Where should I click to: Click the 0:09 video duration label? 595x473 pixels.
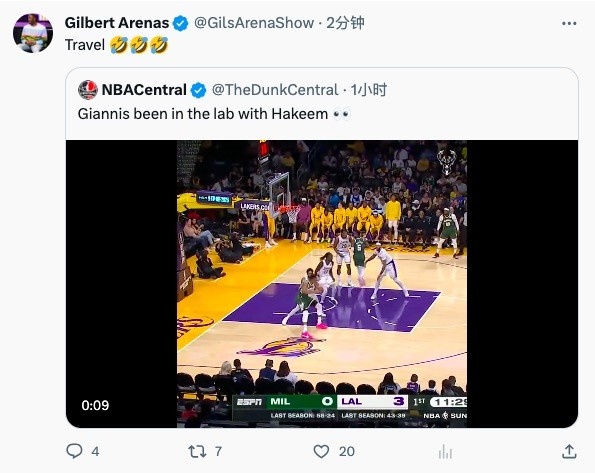(x=95, y=405)
